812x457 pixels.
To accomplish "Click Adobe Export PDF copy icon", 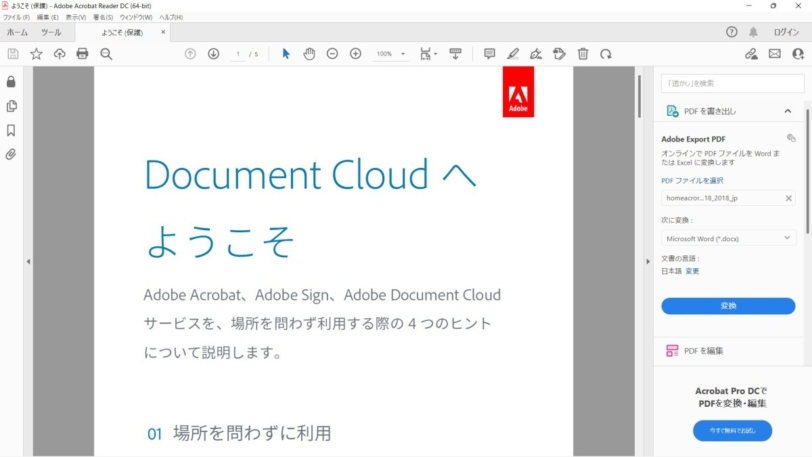I will click(x=791, y=138).
